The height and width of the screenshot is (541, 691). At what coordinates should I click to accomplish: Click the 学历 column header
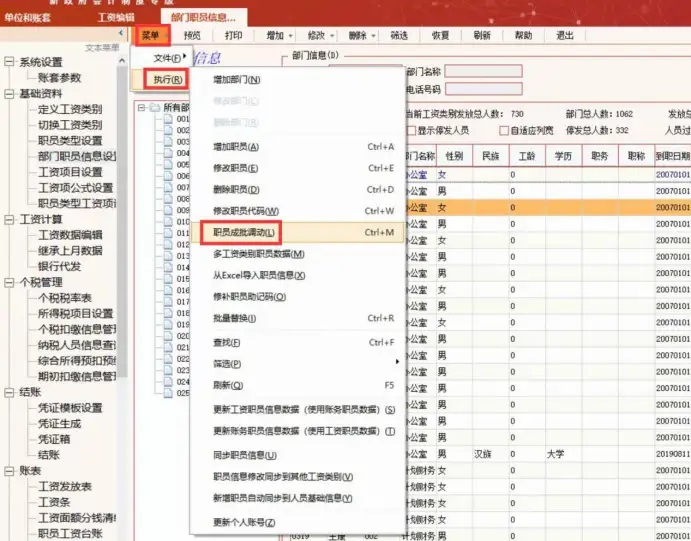564,156
